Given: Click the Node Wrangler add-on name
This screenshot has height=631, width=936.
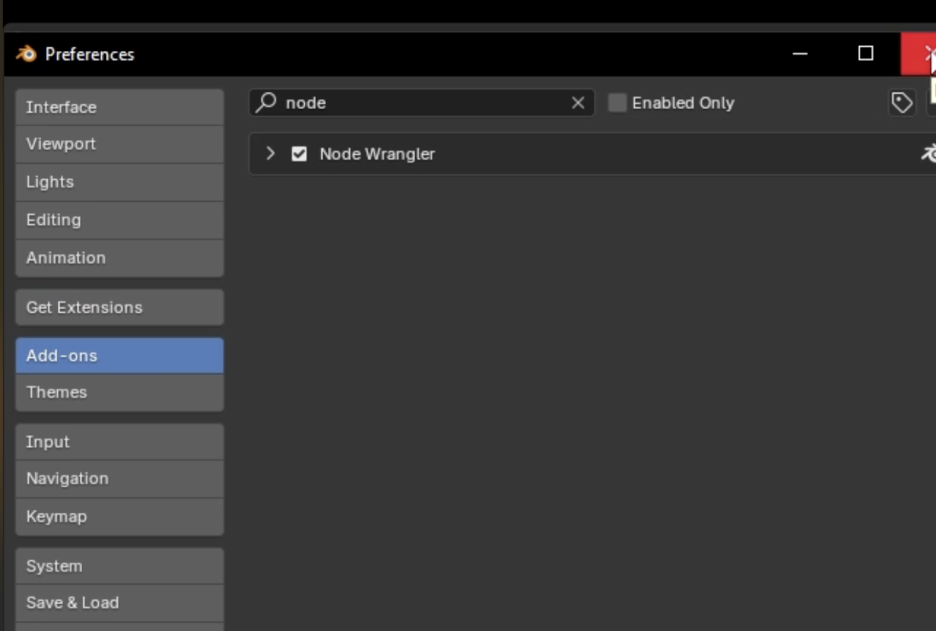Looking at the screenshot, I should tap(377, 154).
